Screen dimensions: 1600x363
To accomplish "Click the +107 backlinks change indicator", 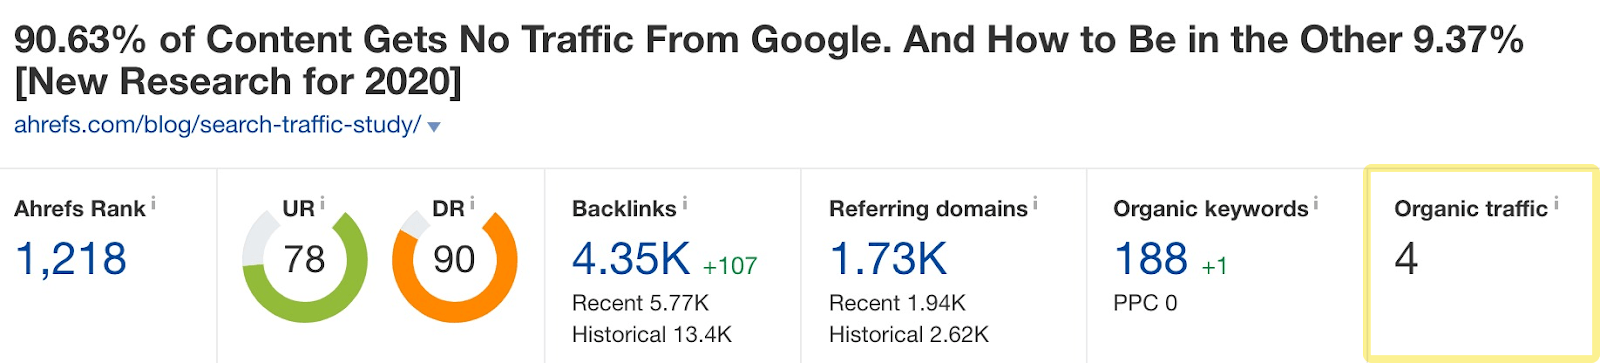I will click(x=730, y=266).
